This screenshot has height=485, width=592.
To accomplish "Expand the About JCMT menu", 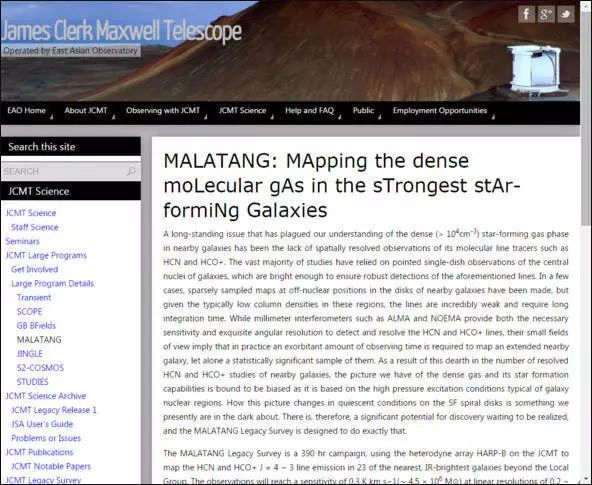I will [86, 111].
